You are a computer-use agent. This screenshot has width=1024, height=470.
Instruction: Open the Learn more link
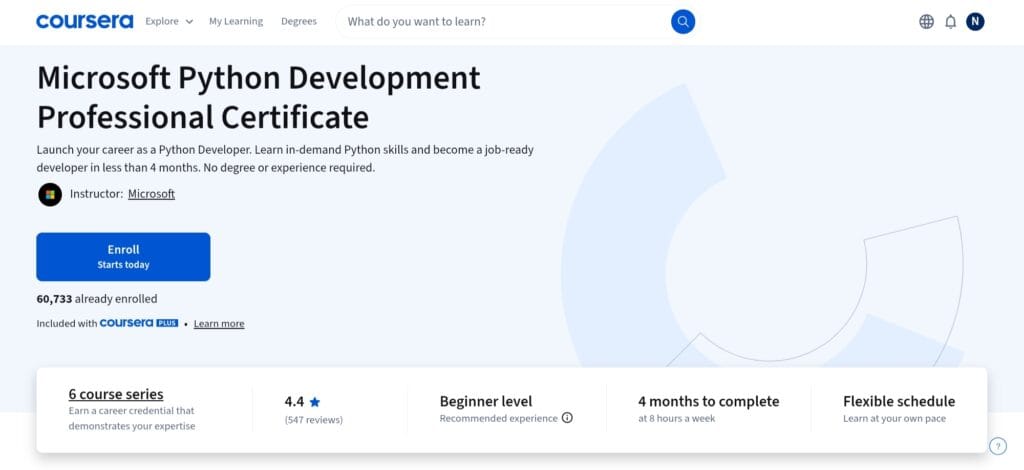219,324
